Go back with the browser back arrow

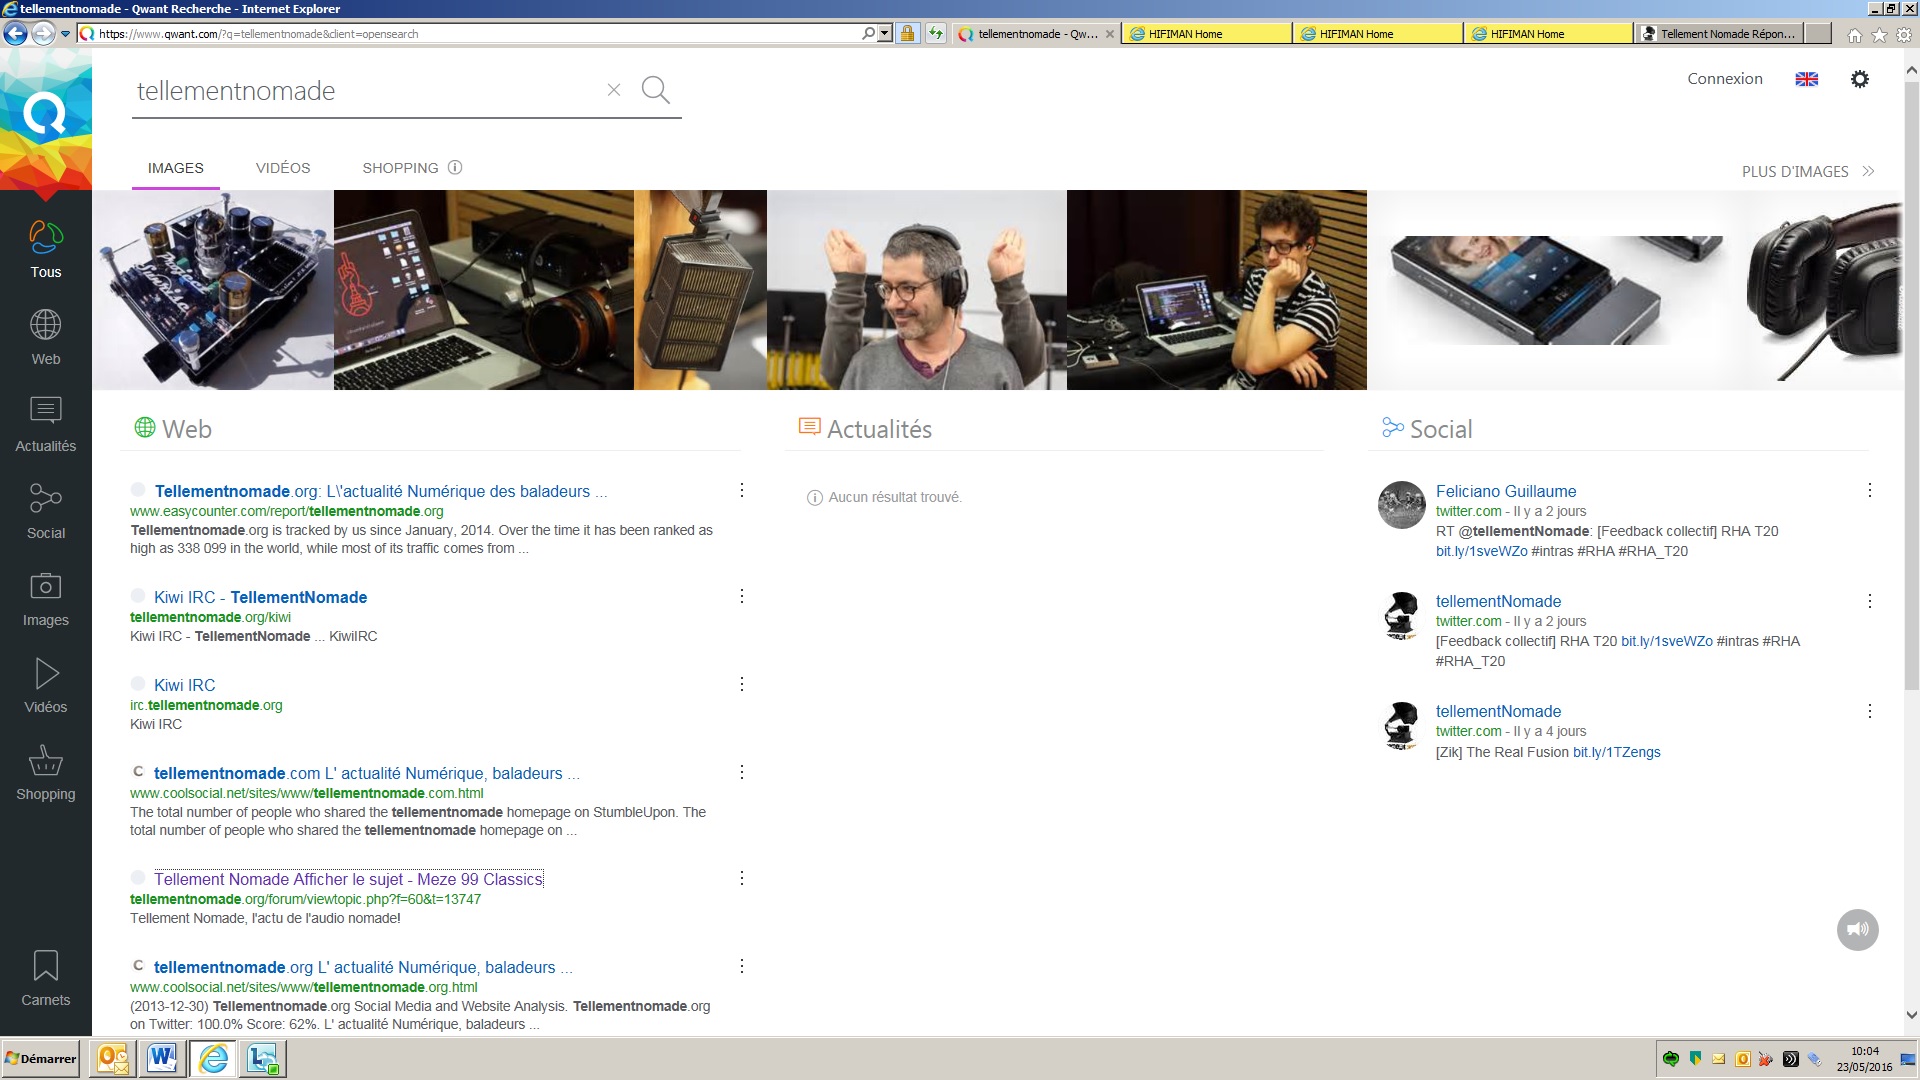(x=15, y=33)
